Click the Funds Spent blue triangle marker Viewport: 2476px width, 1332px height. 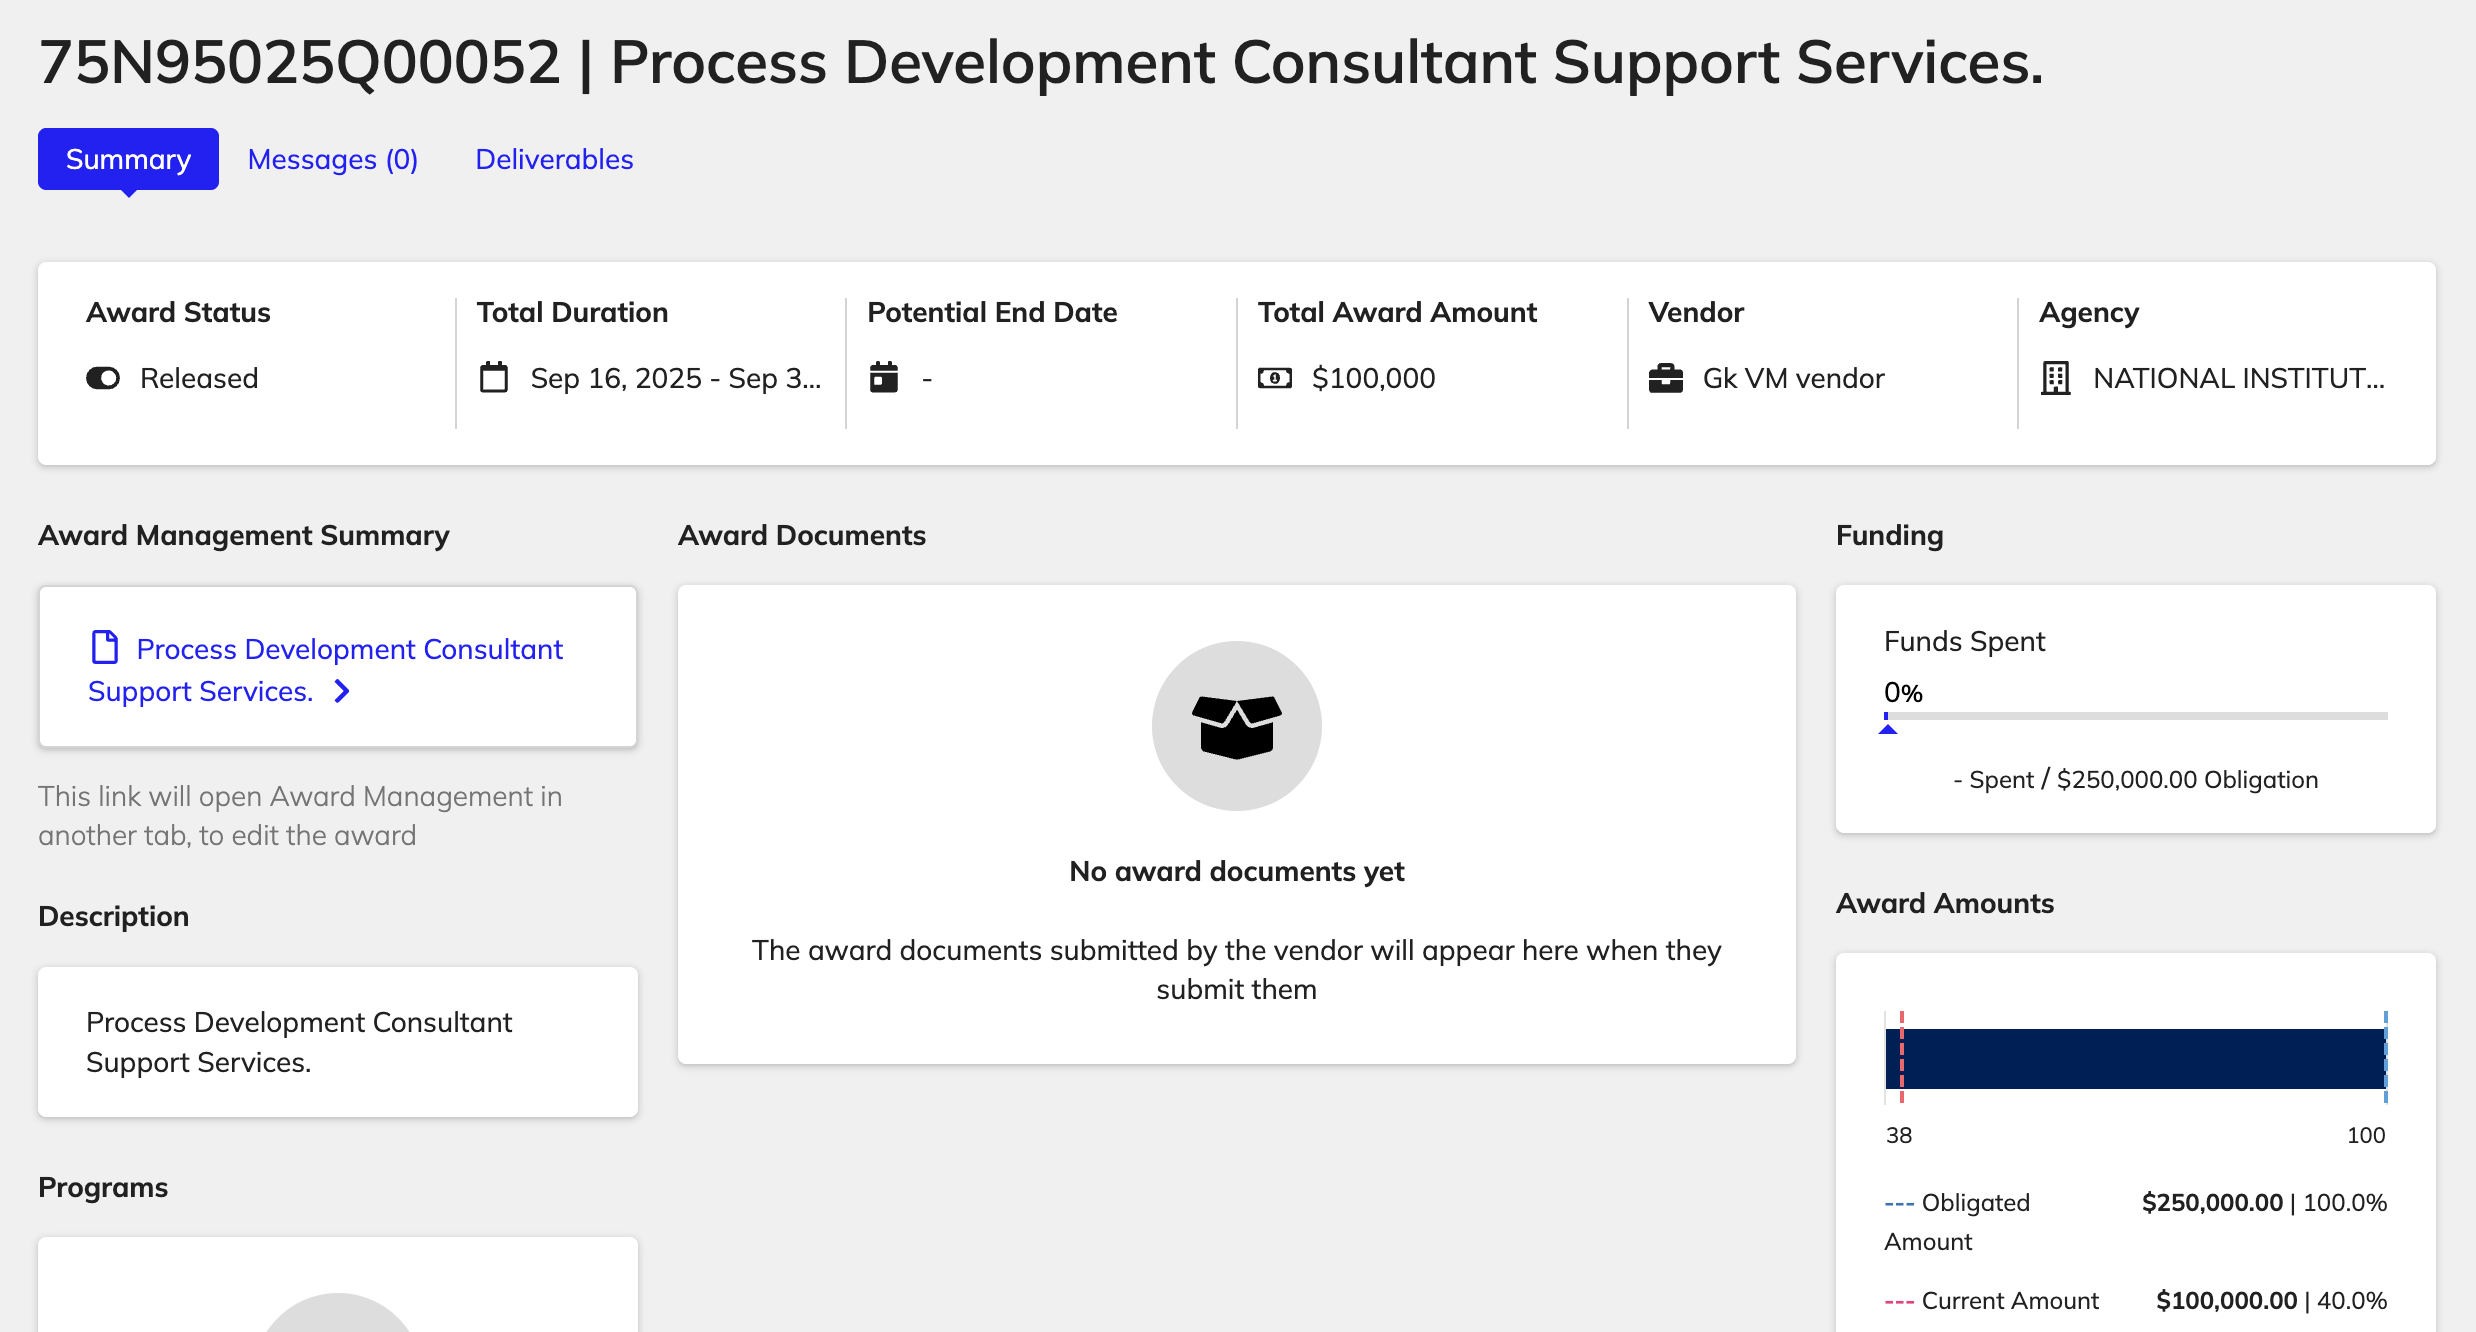coord(1888,729)
